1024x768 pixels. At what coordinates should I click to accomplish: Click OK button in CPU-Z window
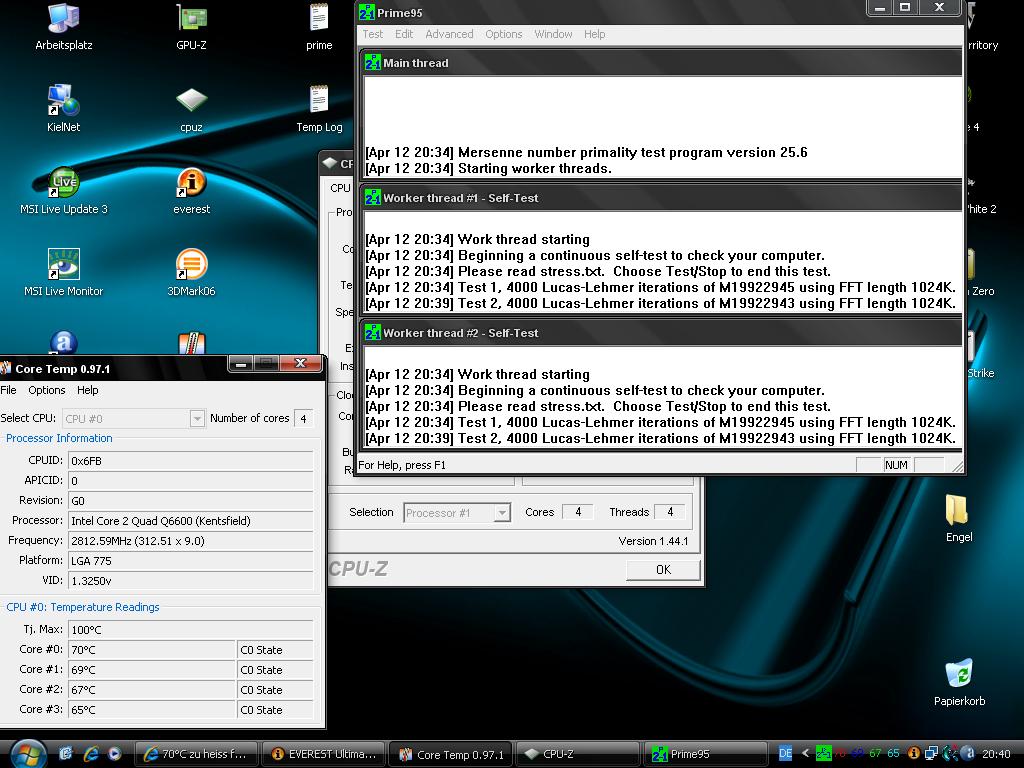coord(663,569)
